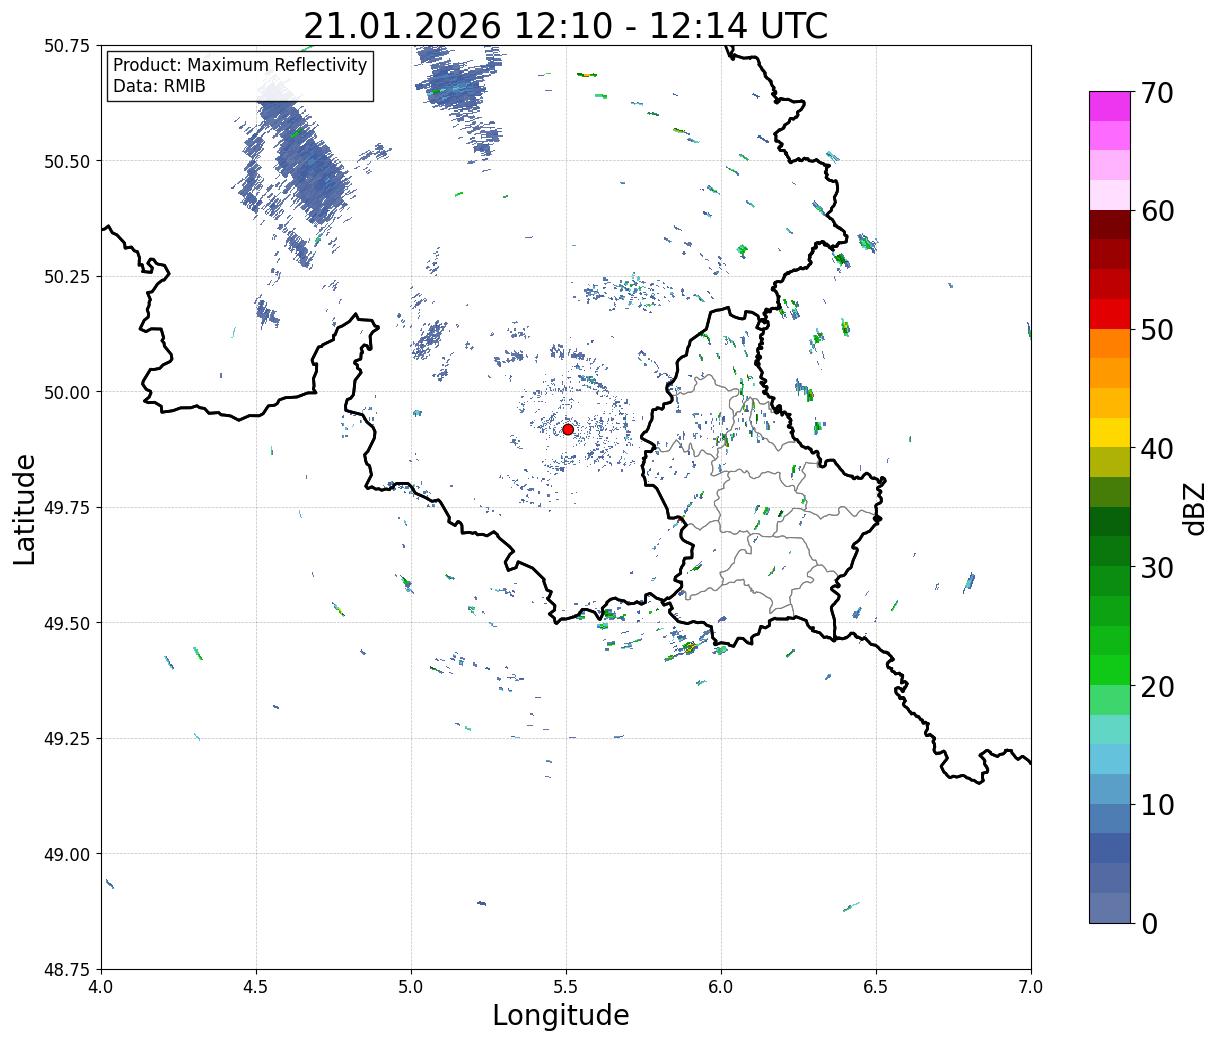Click the colorbar tick label 20
The height and width of the screenshot is (1040, 1219).
(x=1157, y=687)
